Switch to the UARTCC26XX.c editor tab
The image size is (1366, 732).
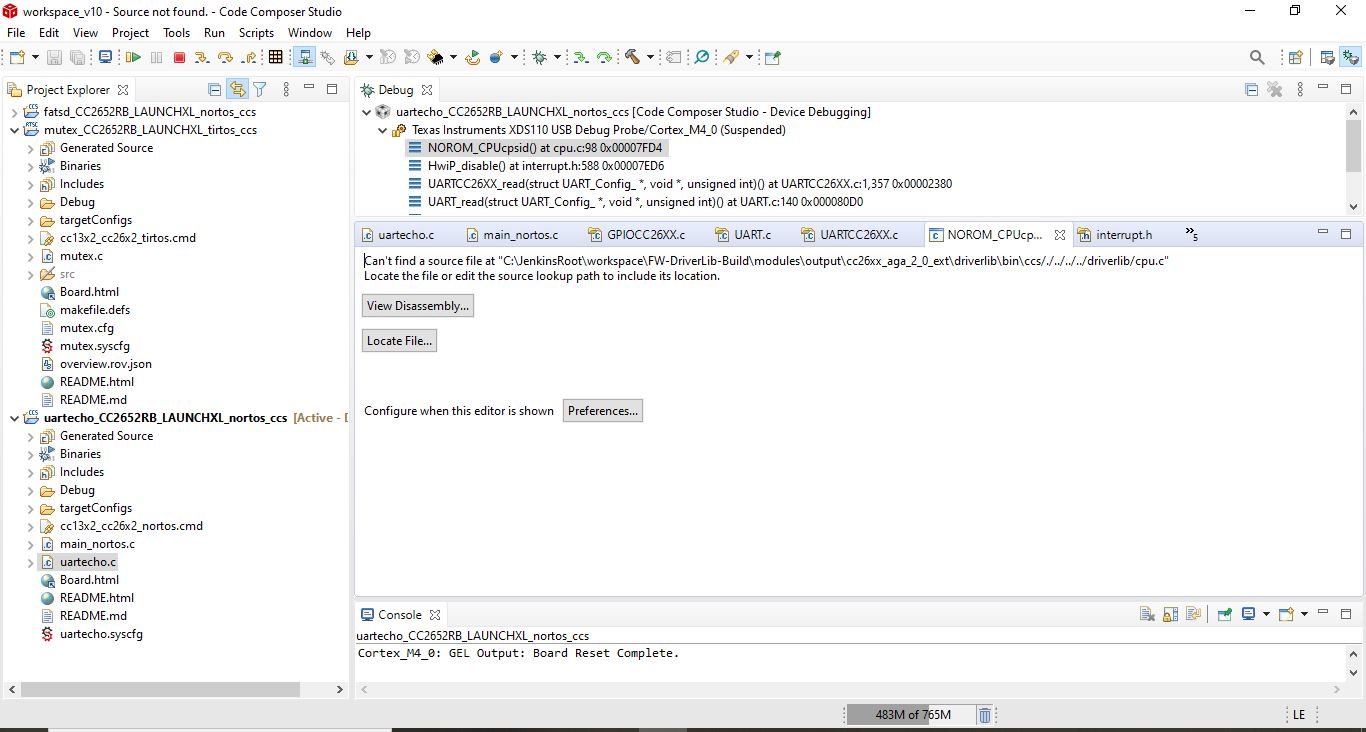849,235
